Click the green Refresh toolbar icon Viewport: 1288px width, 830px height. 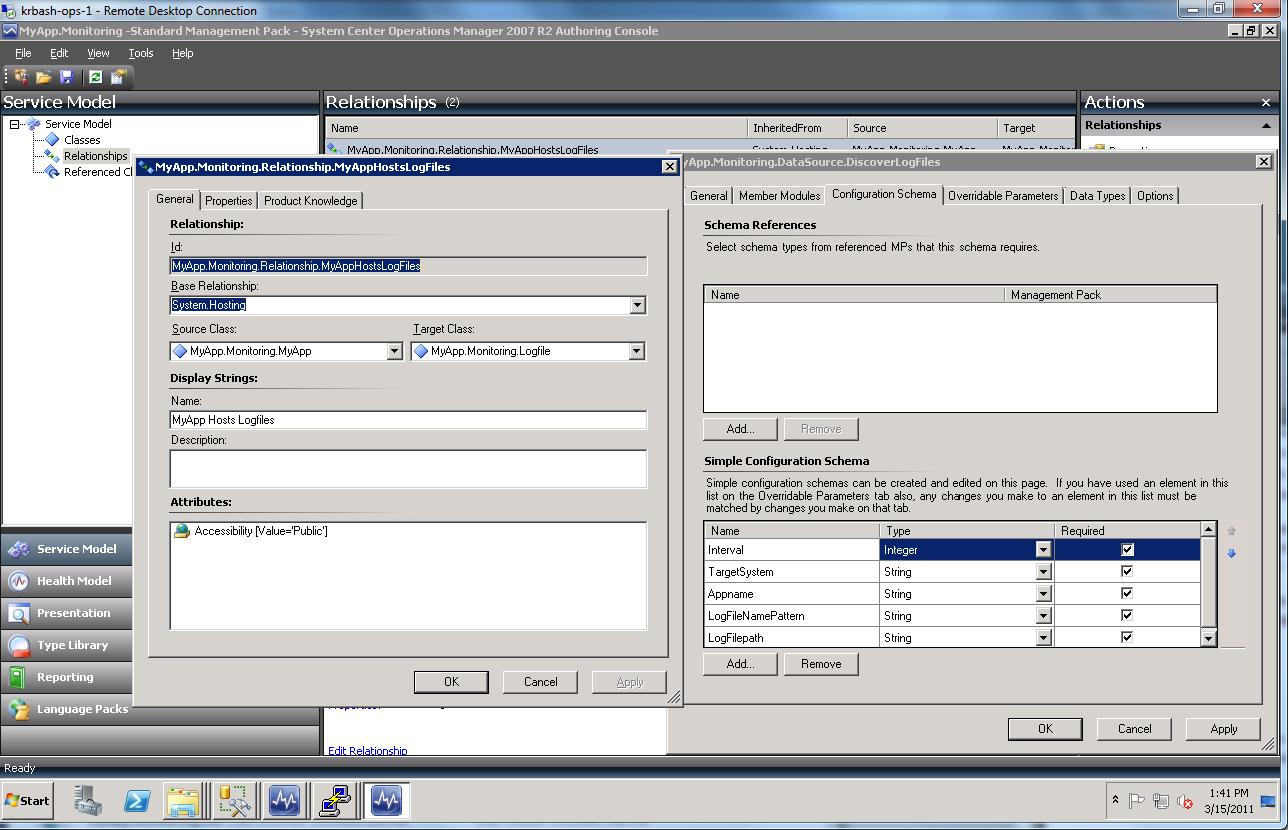point(95,77)
